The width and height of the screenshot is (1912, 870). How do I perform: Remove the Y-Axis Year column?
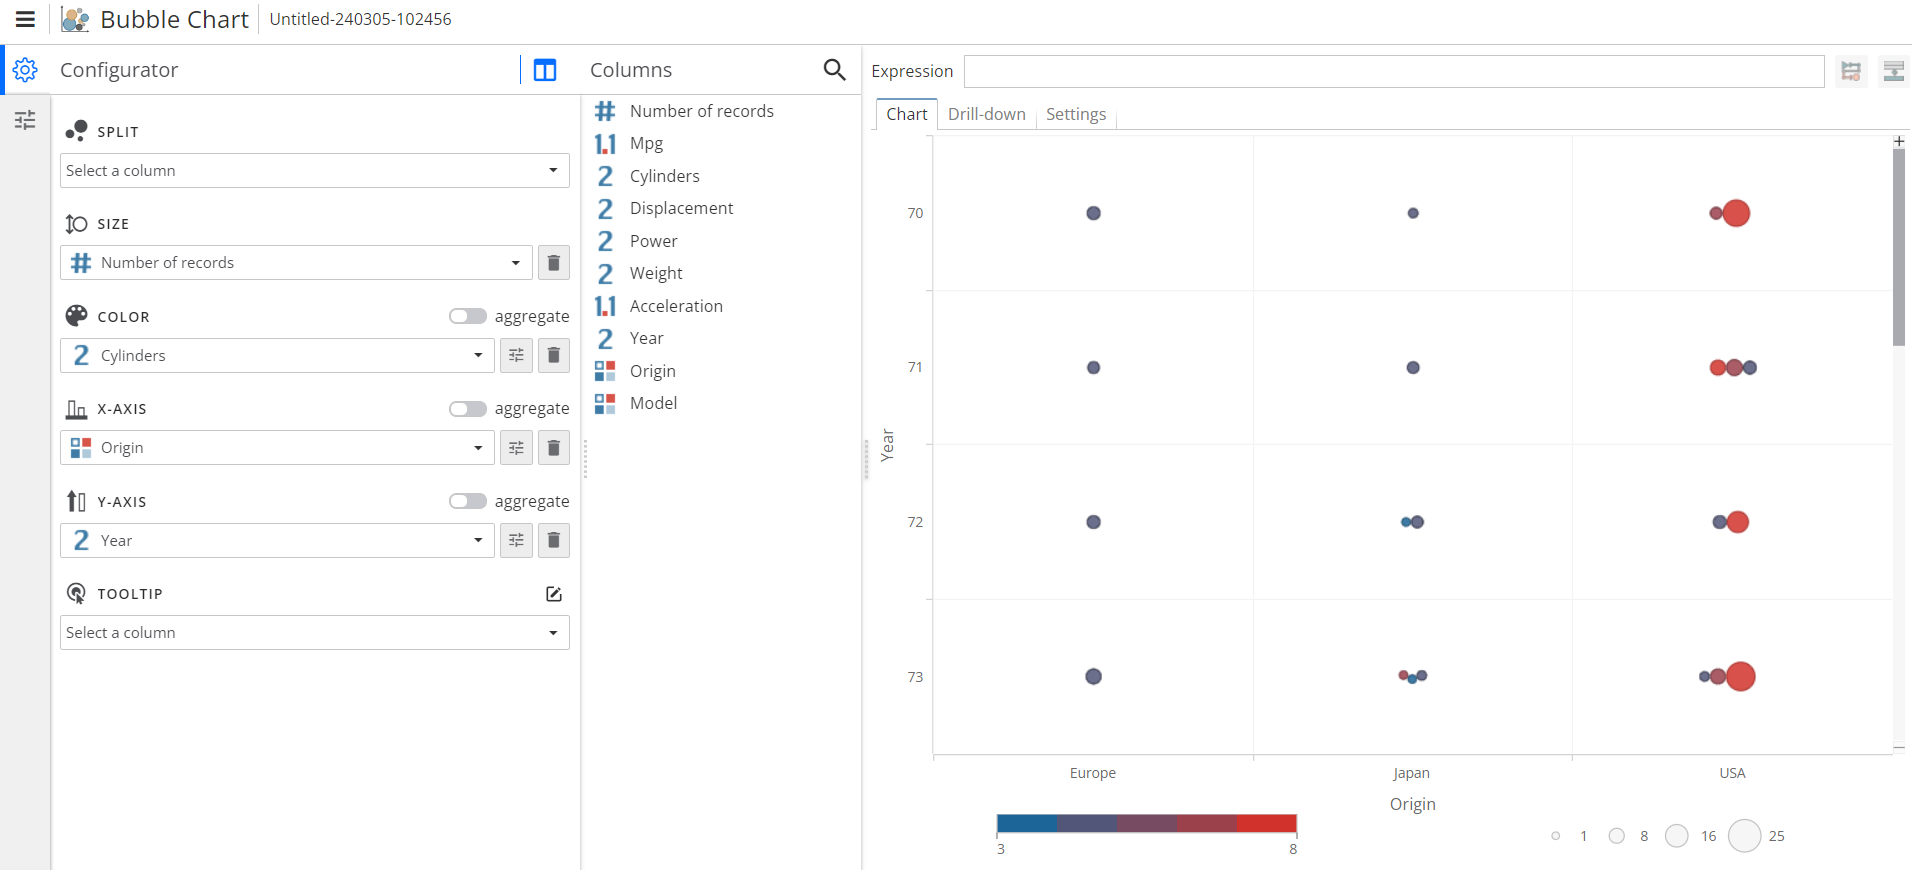pyautogui.click(x=554, y=541)
